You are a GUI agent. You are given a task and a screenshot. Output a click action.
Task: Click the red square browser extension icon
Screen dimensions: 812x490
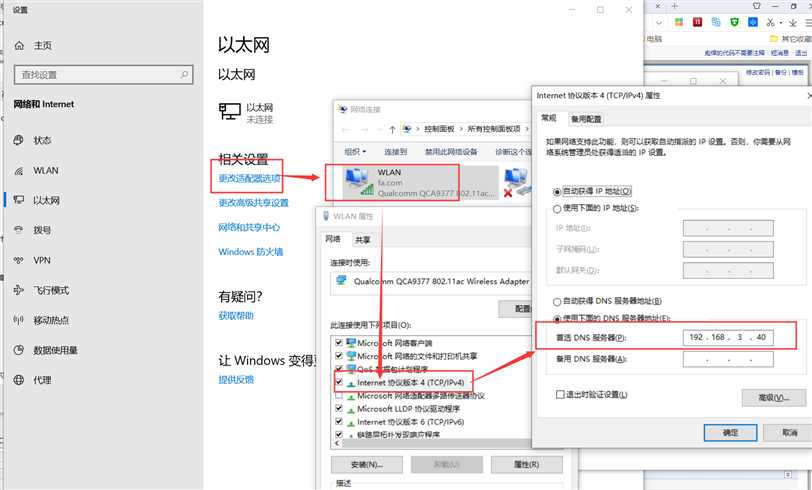coord(698,22)
